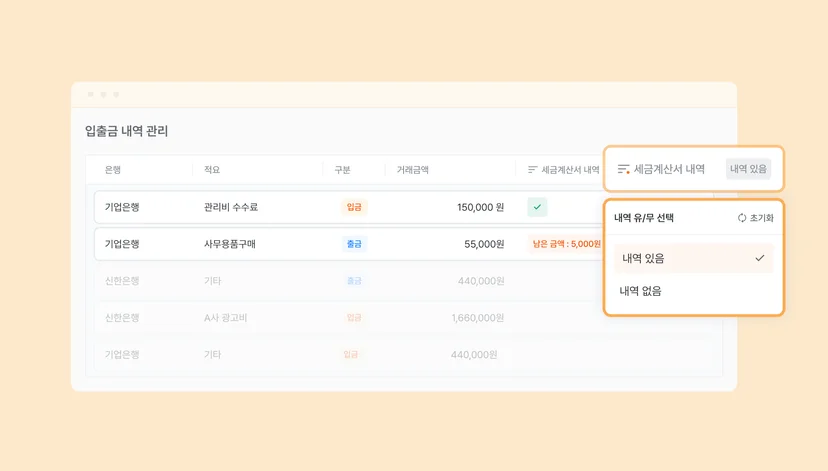The height and width of the screenshot is (471, 828).
Task: Click the checkmark on 내역 있음 option
Action: coord(759,258)
